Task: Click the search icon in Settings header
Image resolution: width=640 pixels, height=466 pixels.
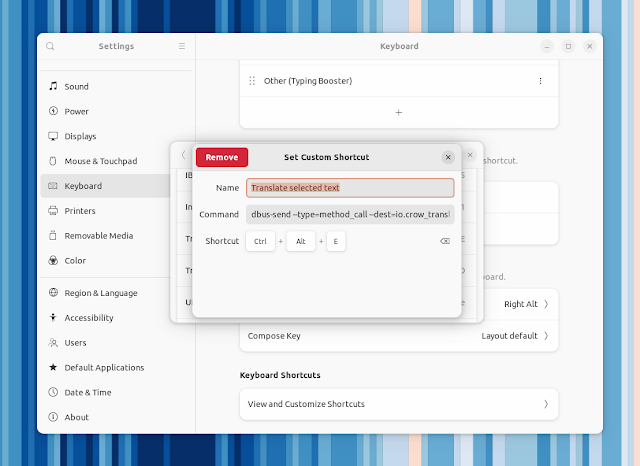Action: [x=50, y=46]
